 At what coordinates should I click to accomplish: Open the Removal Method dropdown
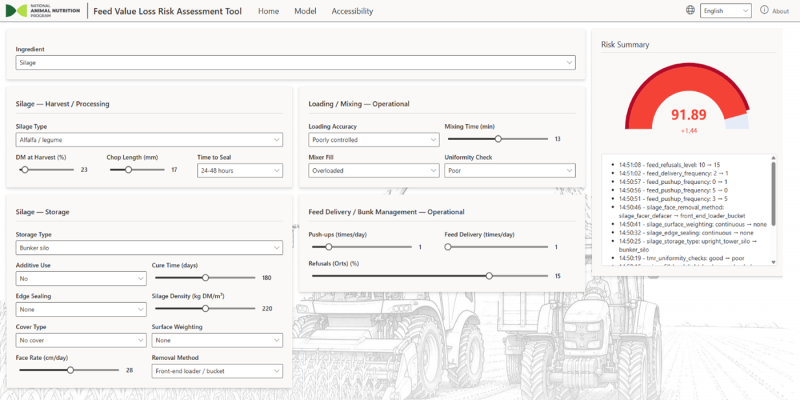217,371
